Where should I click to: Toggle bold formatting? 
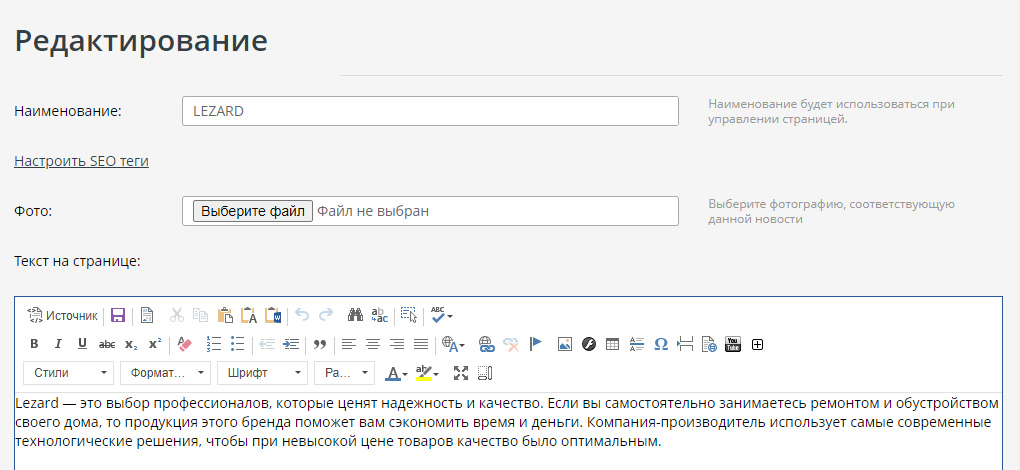(34, 344)
